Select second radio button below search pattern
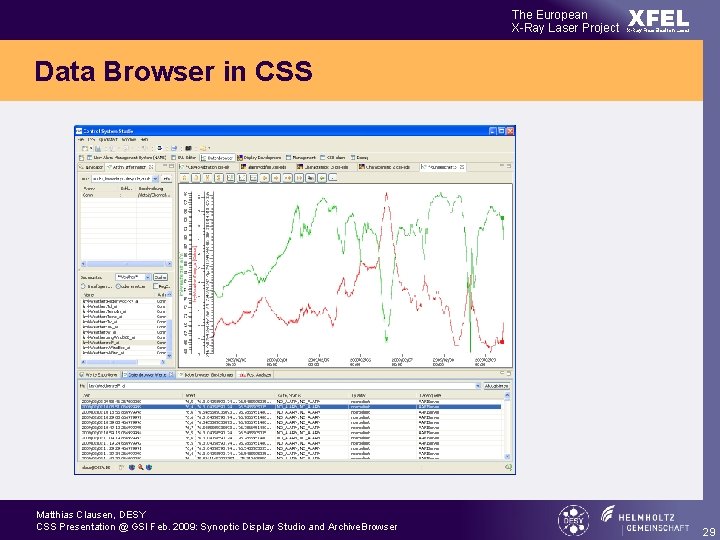The image size is (720, 540). tap(118, 286)
